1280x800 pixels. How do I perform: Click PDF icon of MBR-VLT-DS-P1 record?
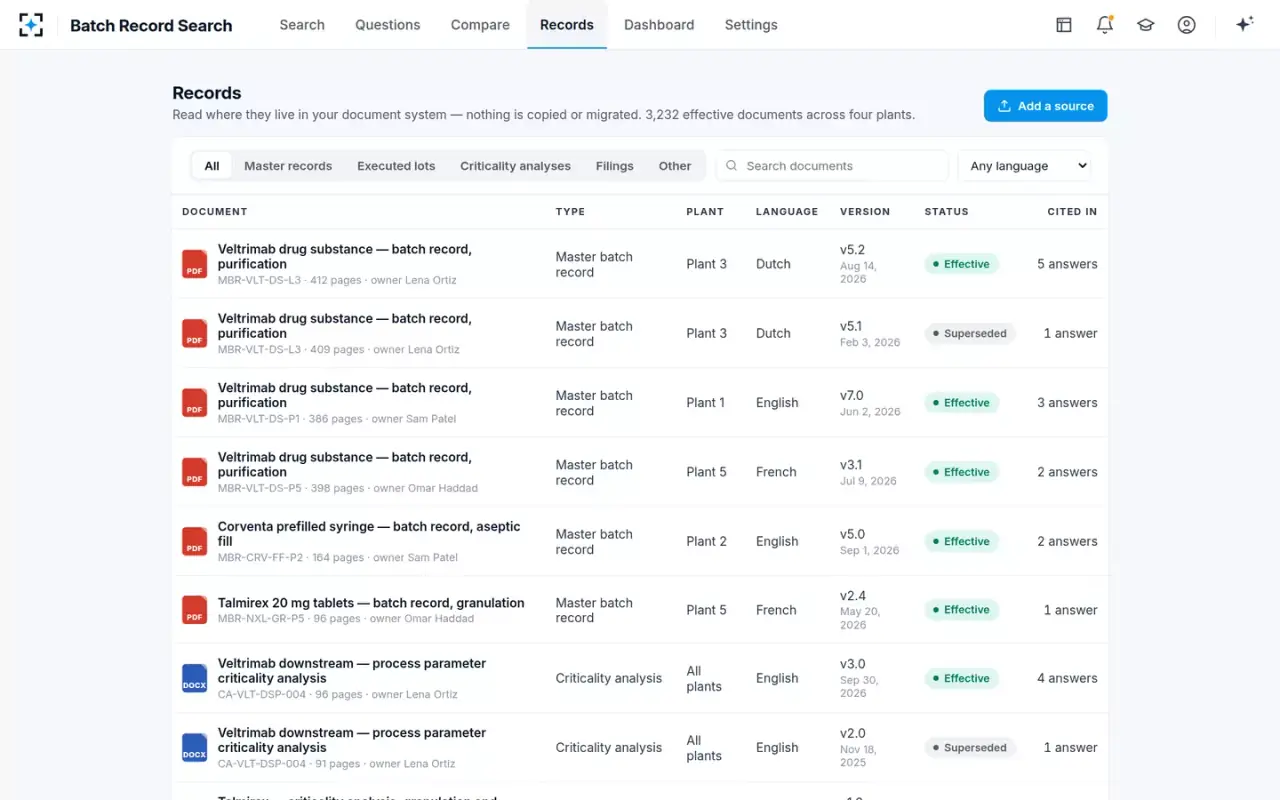pos(194,403)
